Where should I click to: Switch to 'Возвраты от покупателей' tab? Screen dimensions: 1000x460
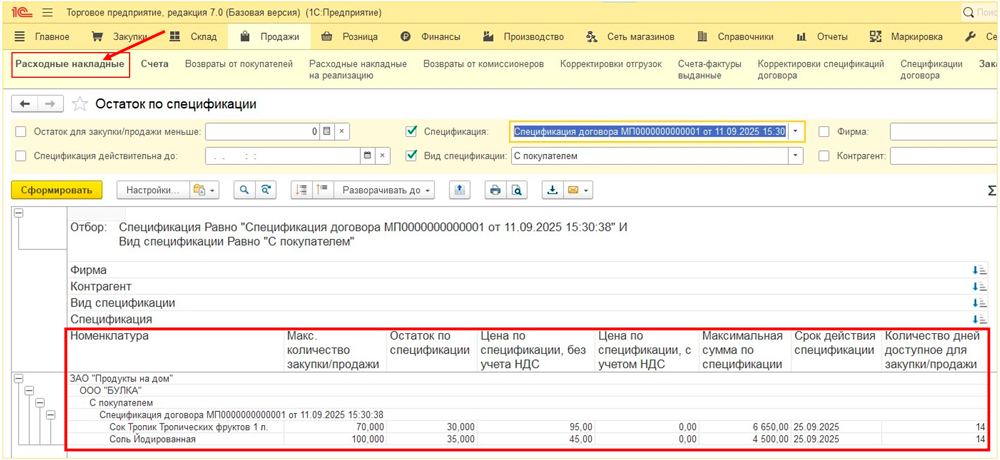pos(238,64)
